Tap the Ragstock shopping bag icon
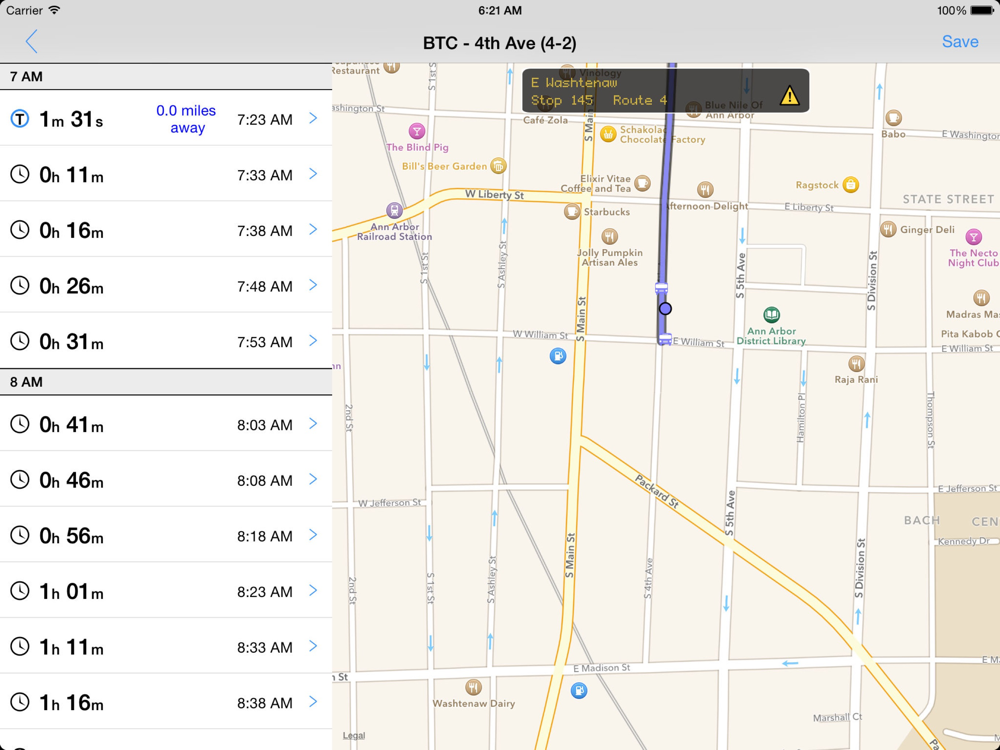 pyautogui.click(x=850, y=184)
